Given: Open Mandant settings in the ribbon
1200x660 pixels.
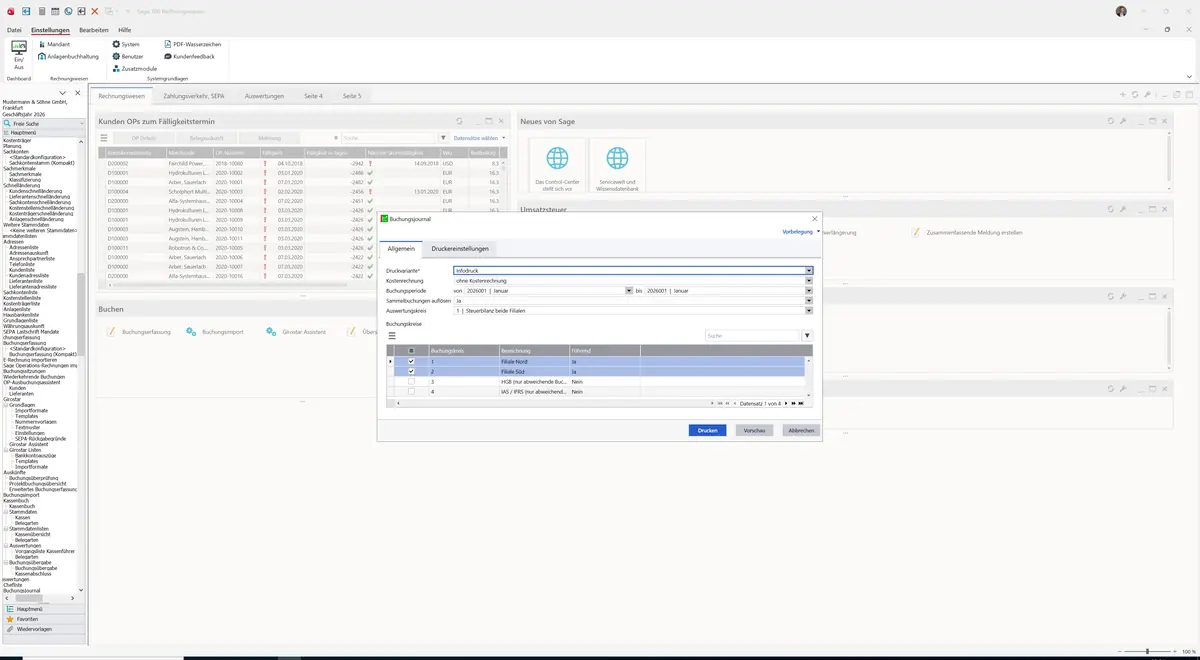Looking at the screenshot, I should [53, 44].
